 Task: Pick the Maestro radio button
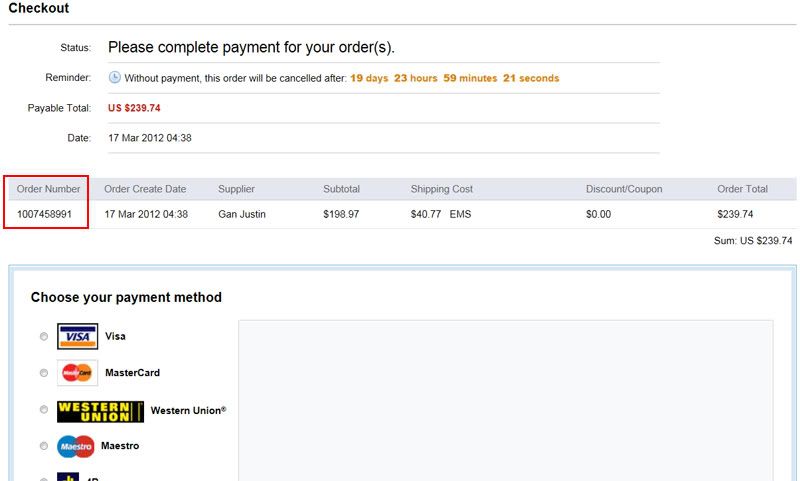[x=43, y=446]
